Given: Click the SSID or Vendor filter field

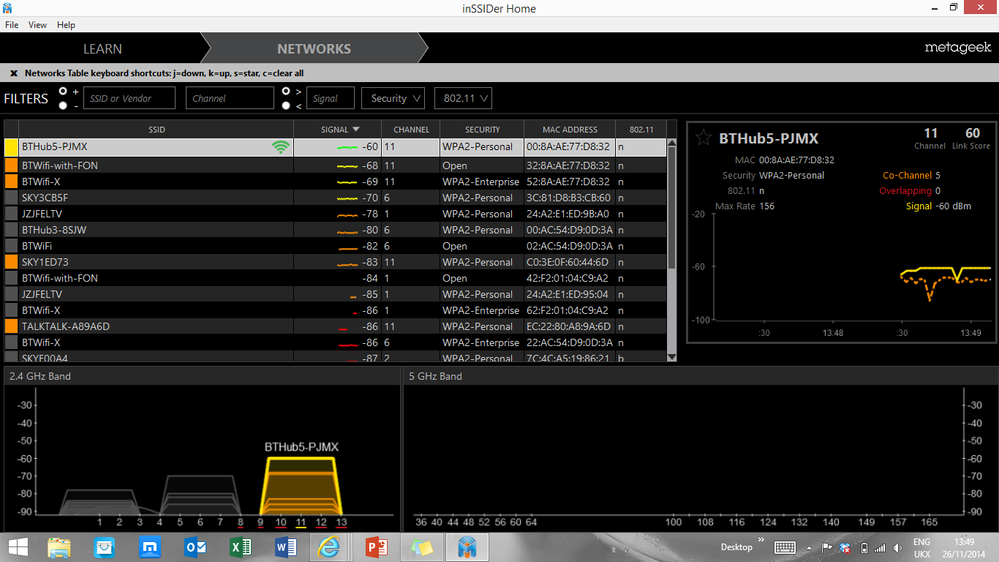Looking at the screenshot, I should 129,98.
